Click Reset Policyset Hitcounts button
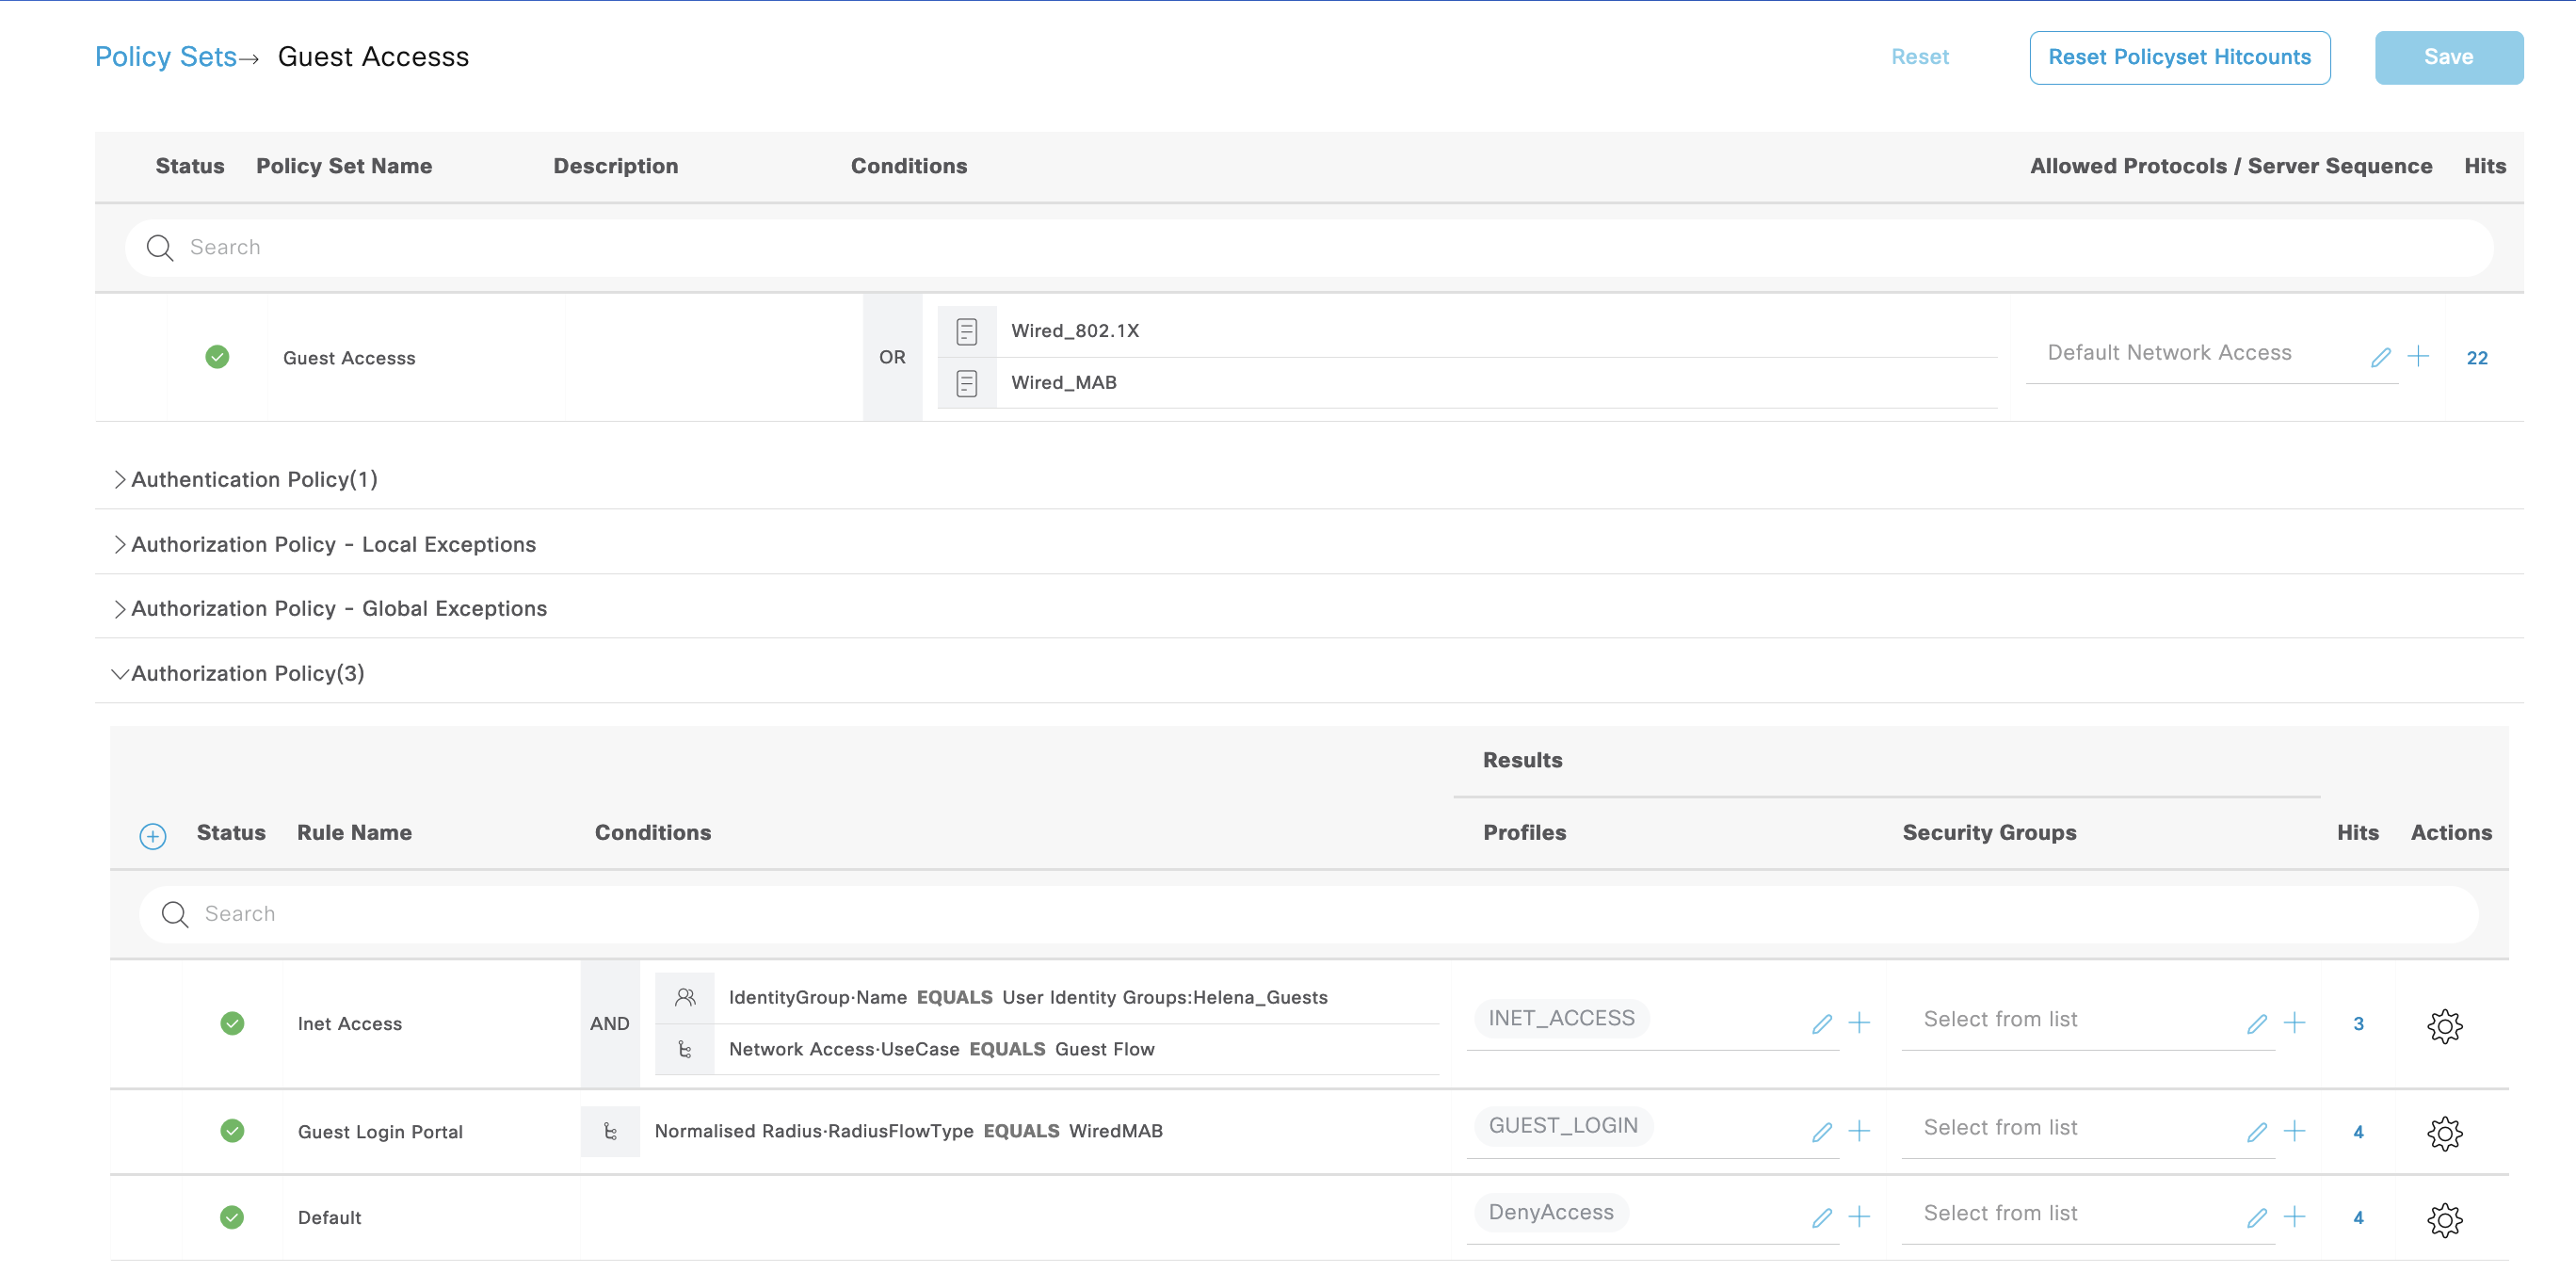The height and width of the screenshot is (1288, 2576). click(2179, 57)
